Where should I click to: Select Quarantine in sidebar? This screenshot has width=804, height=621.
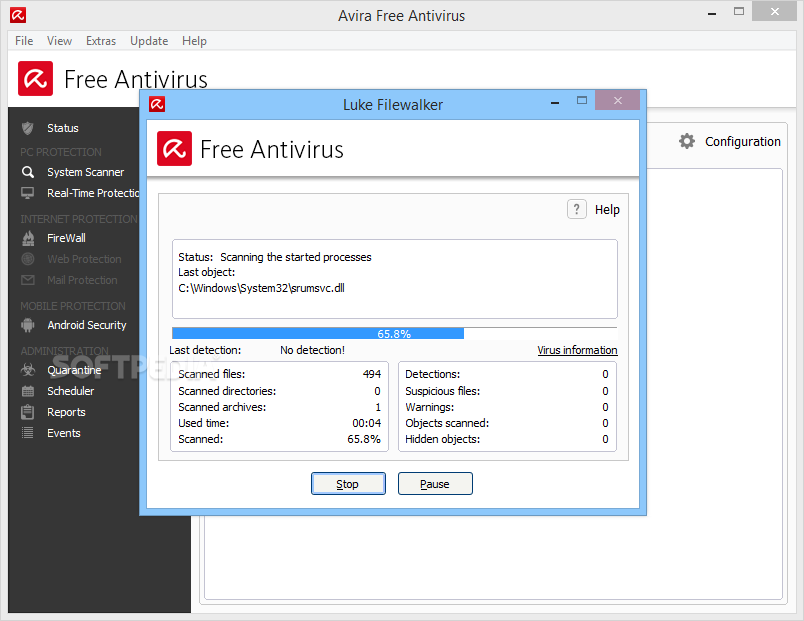pos(74,370)
